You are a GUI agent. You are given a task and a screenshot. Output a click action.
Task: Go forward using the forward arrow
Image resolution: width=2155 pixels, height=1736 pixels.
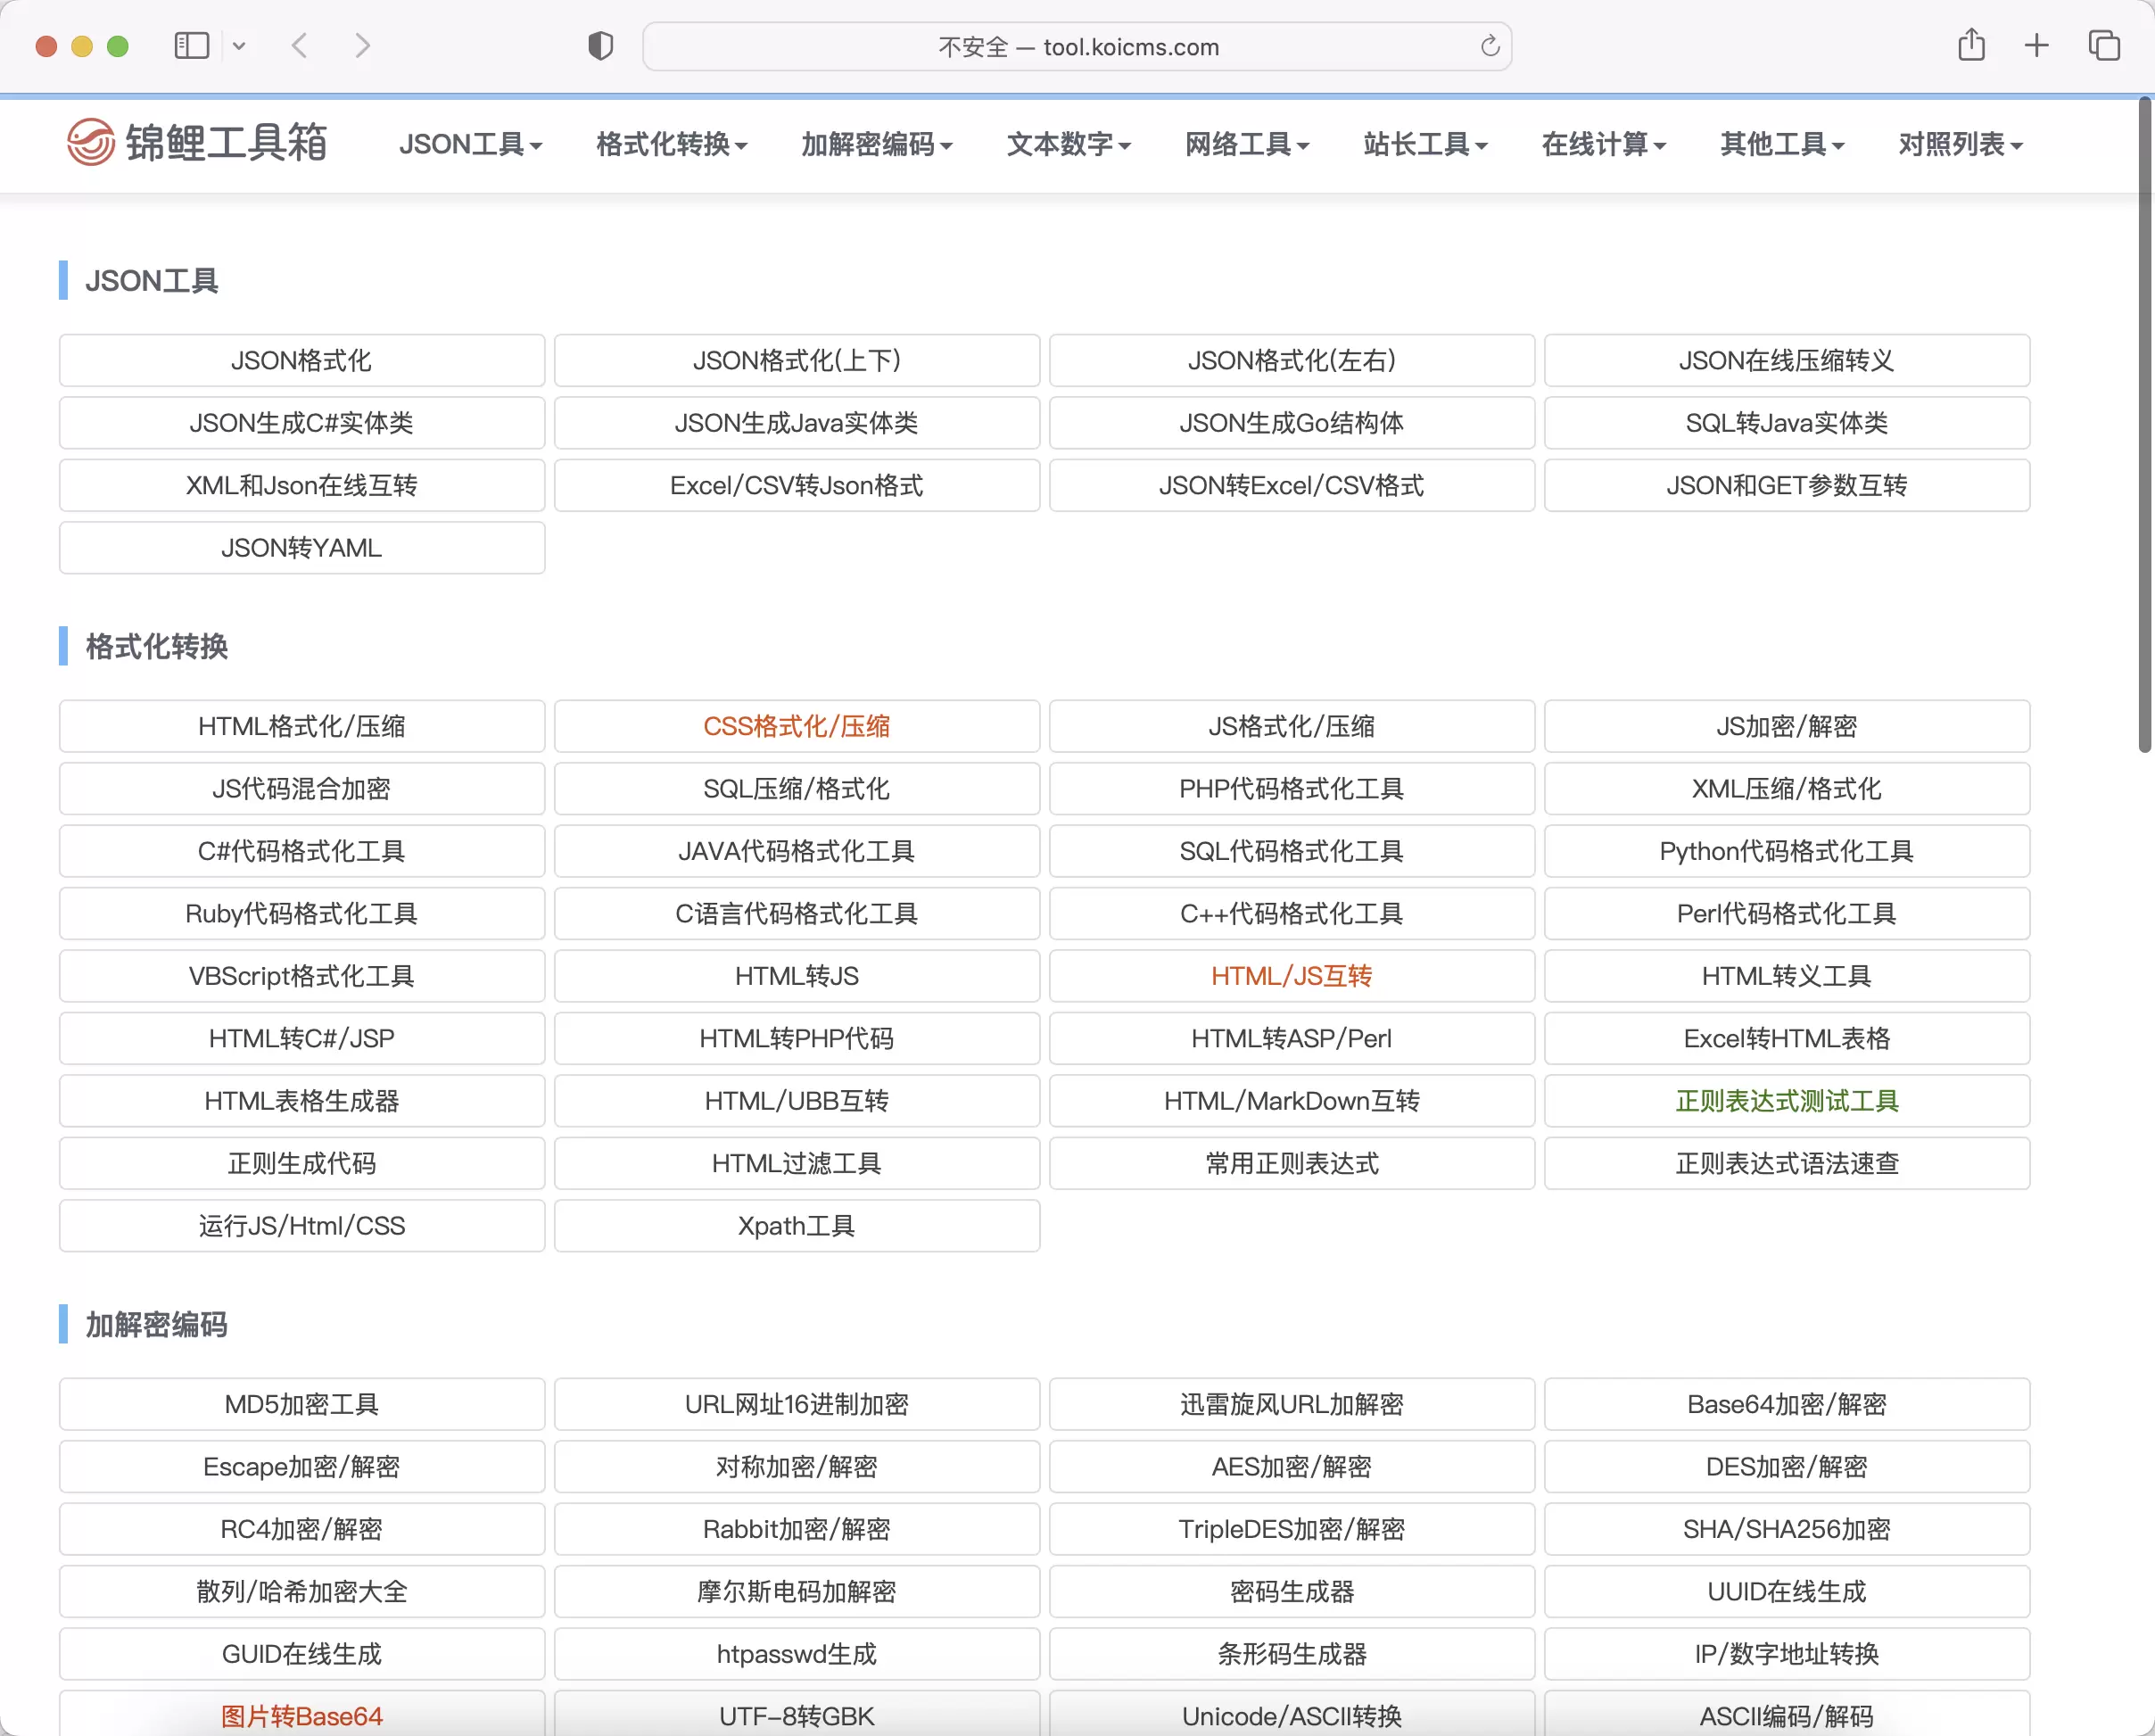[362, 45]
